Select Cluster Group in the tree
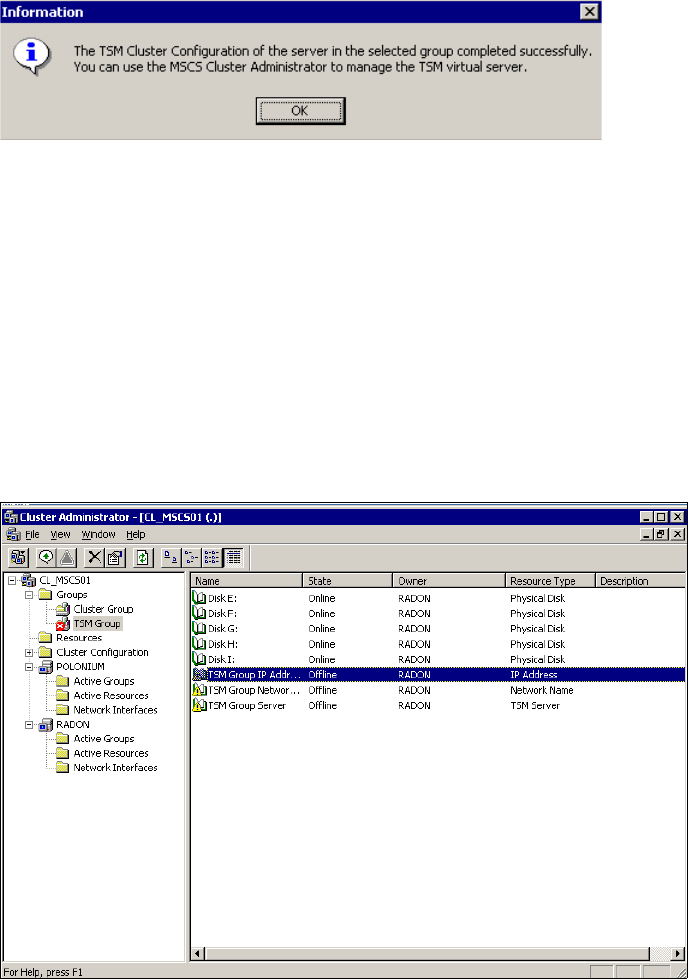 (104, 609)
